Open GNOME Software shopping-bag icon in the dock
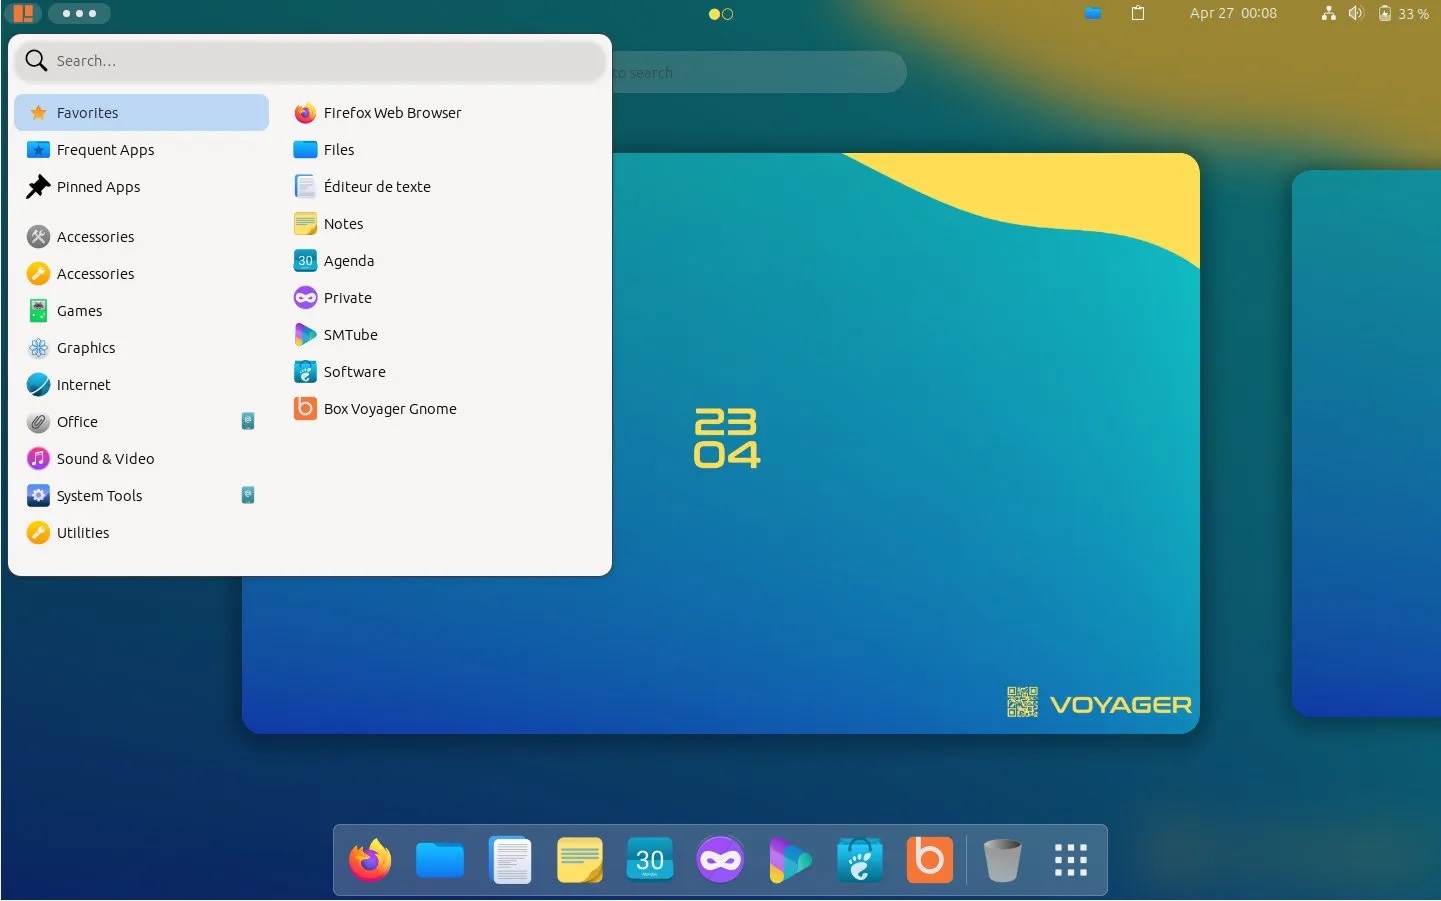The width and height of the screenshot is (1441, 901). [x=859, y=859]
